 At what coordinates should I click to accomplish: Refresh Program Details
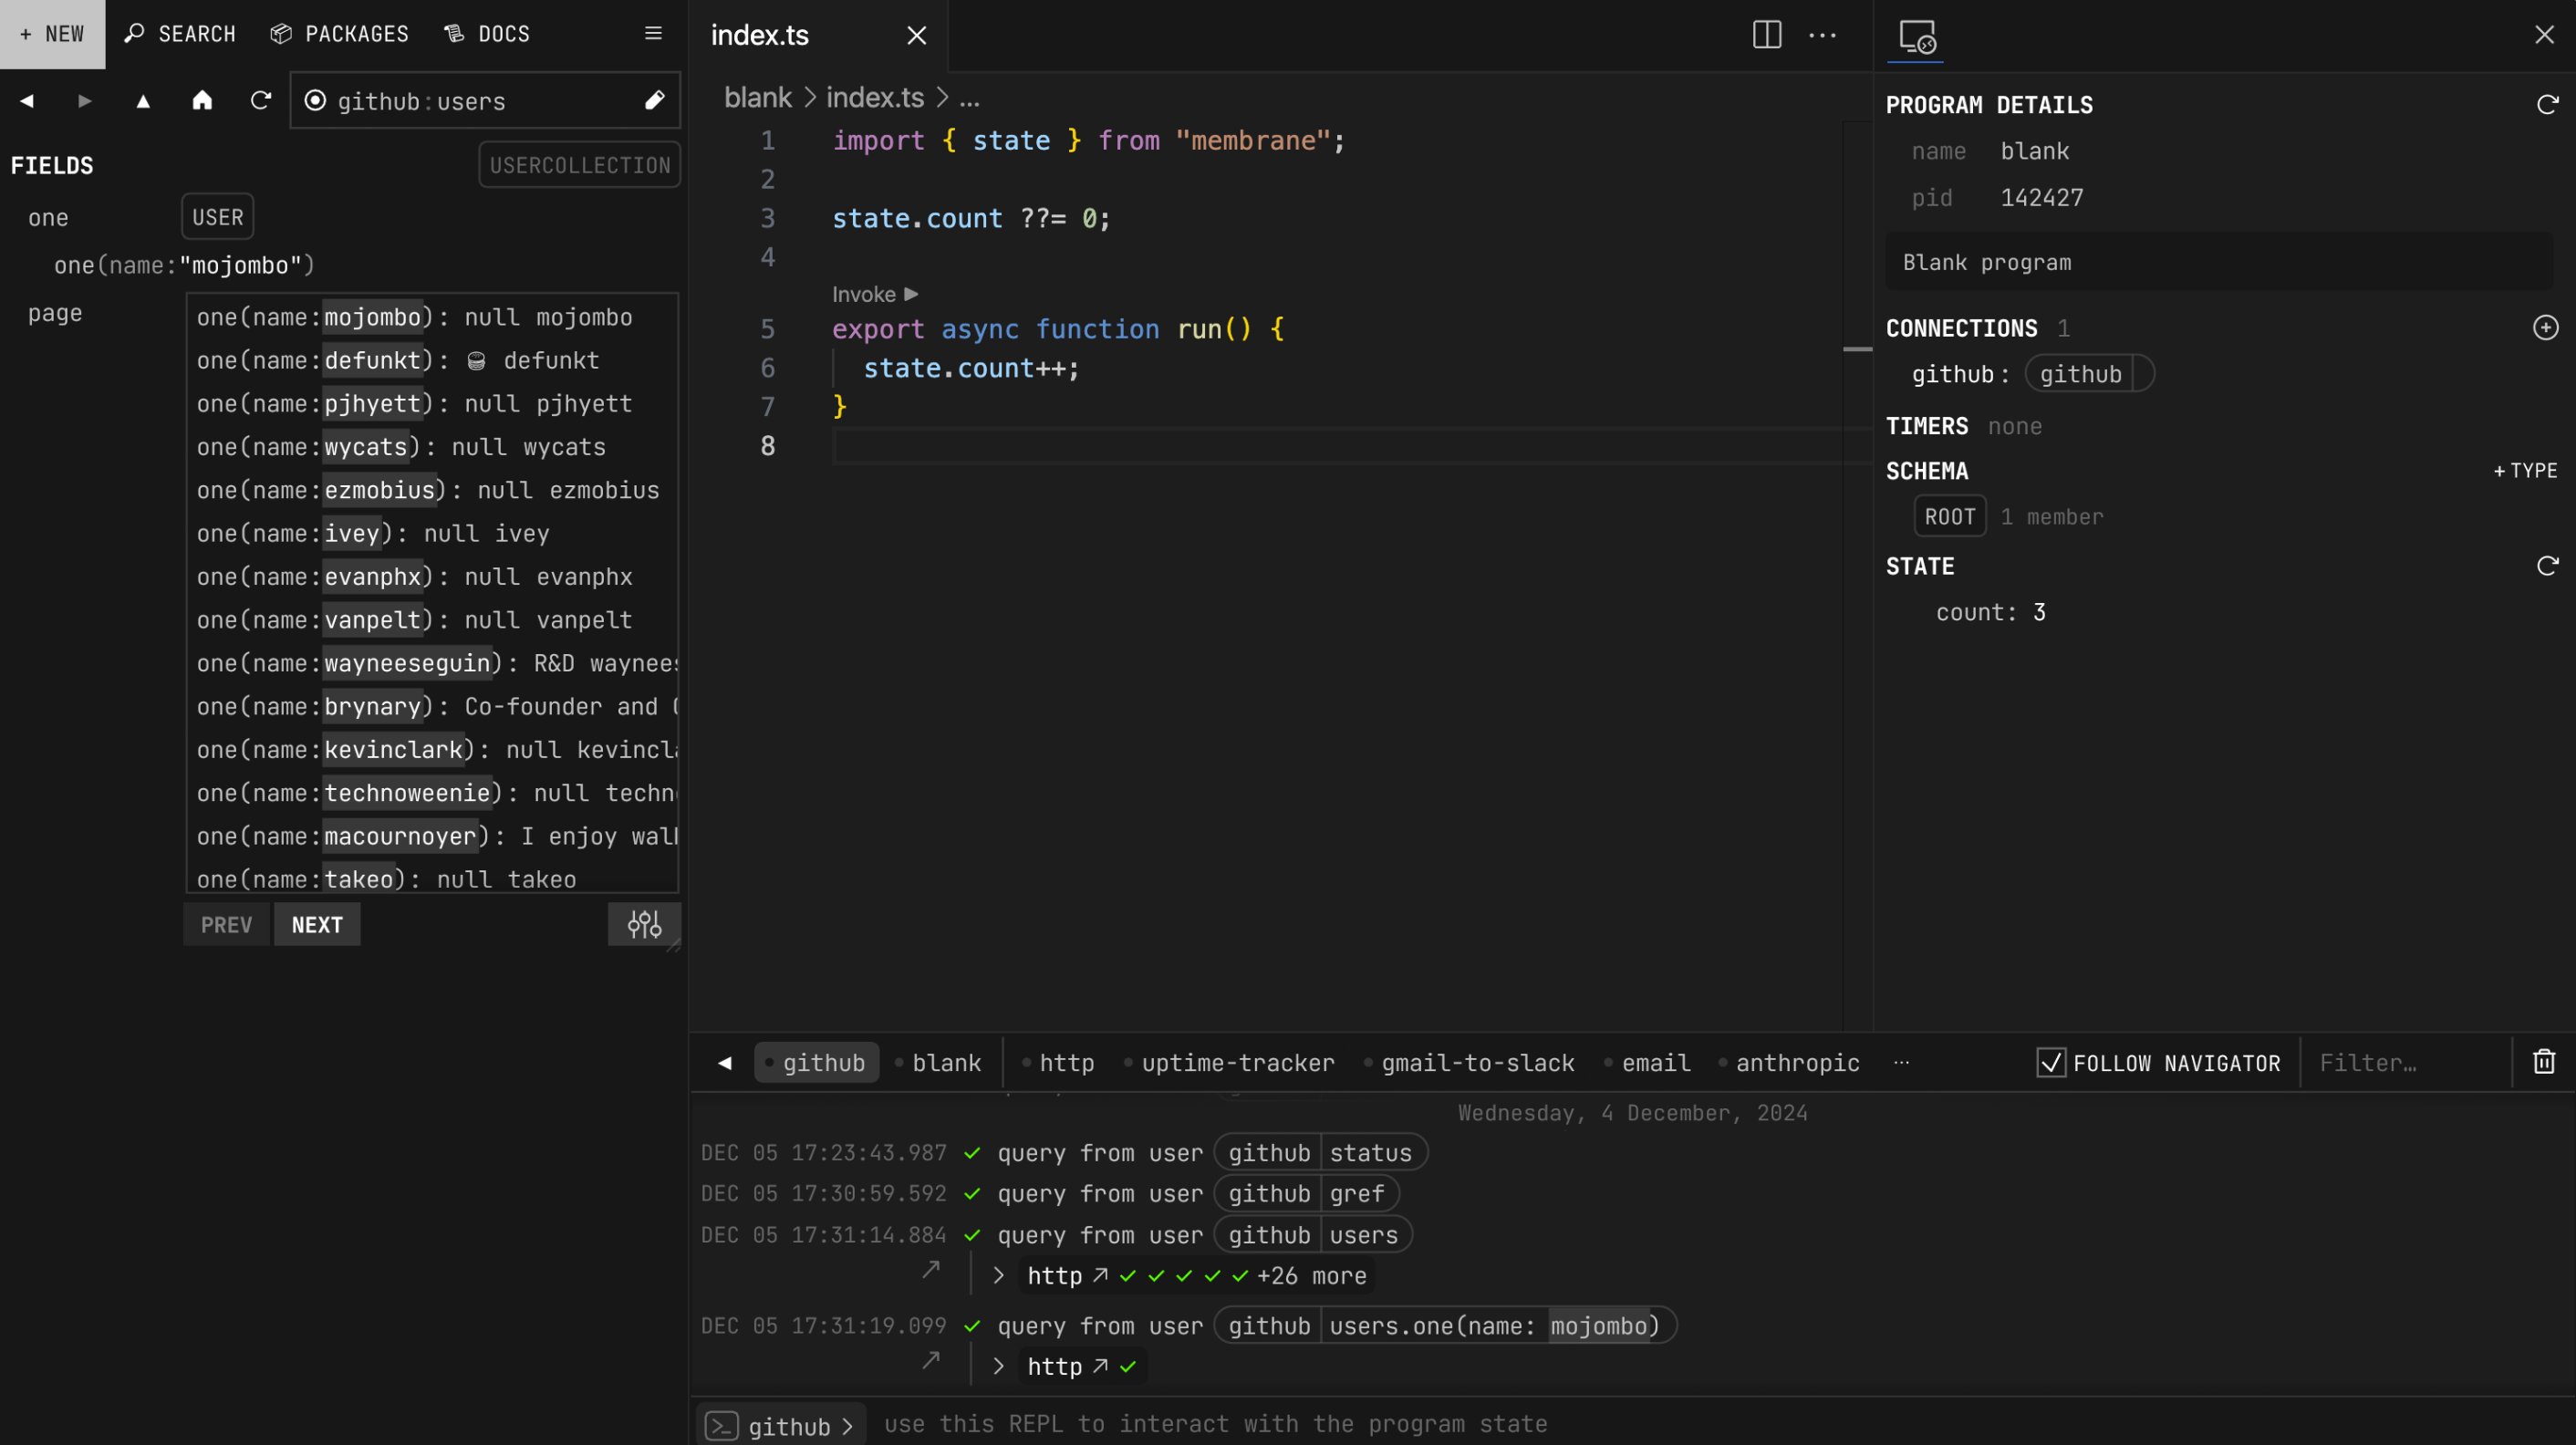(2547, 105)
